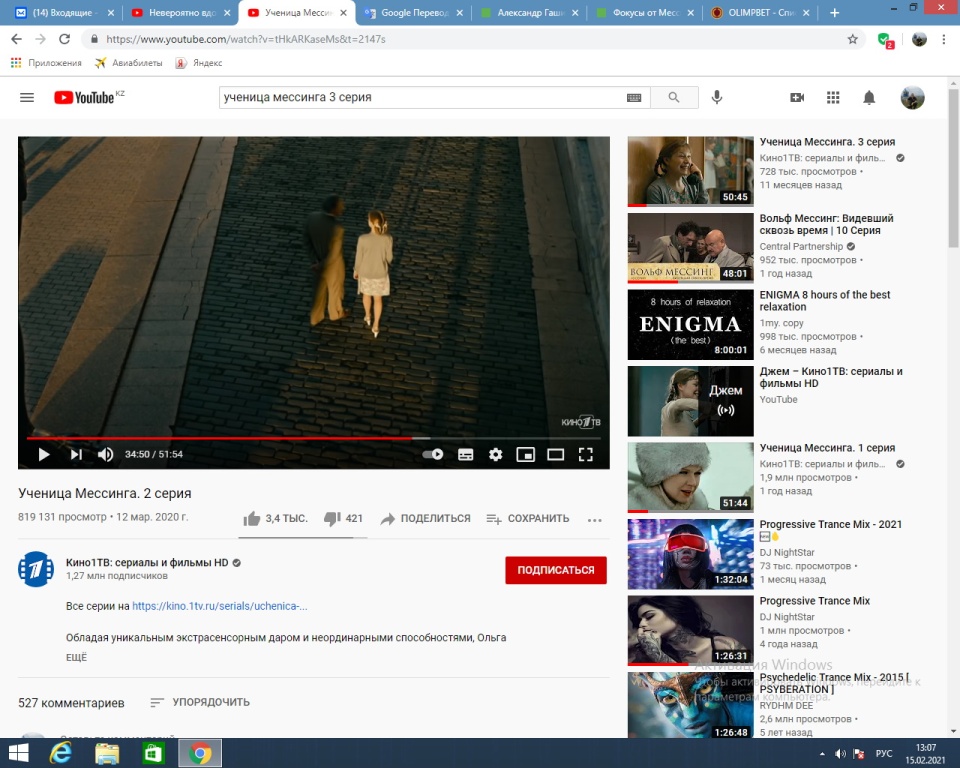Like the video (3,4 тыс.)
Screen dimensions: 960x768
tap(275, 519)
